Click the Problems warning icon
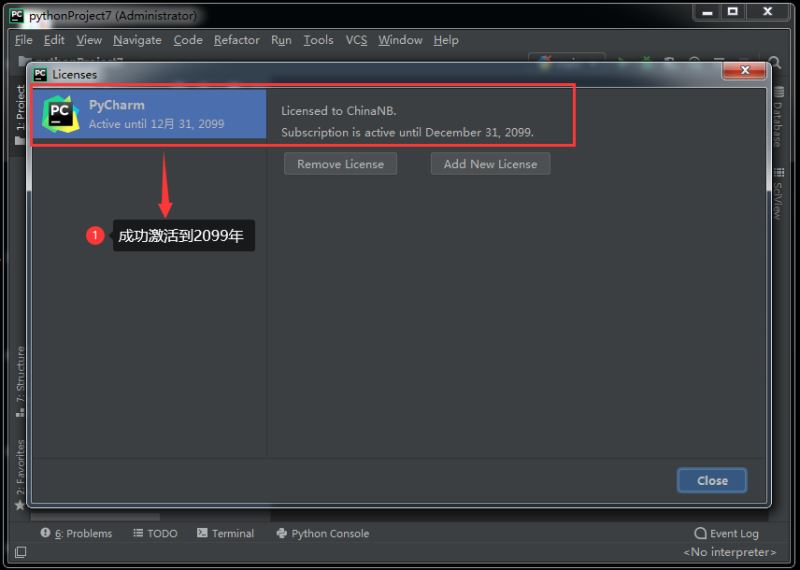 pos(45,533)
